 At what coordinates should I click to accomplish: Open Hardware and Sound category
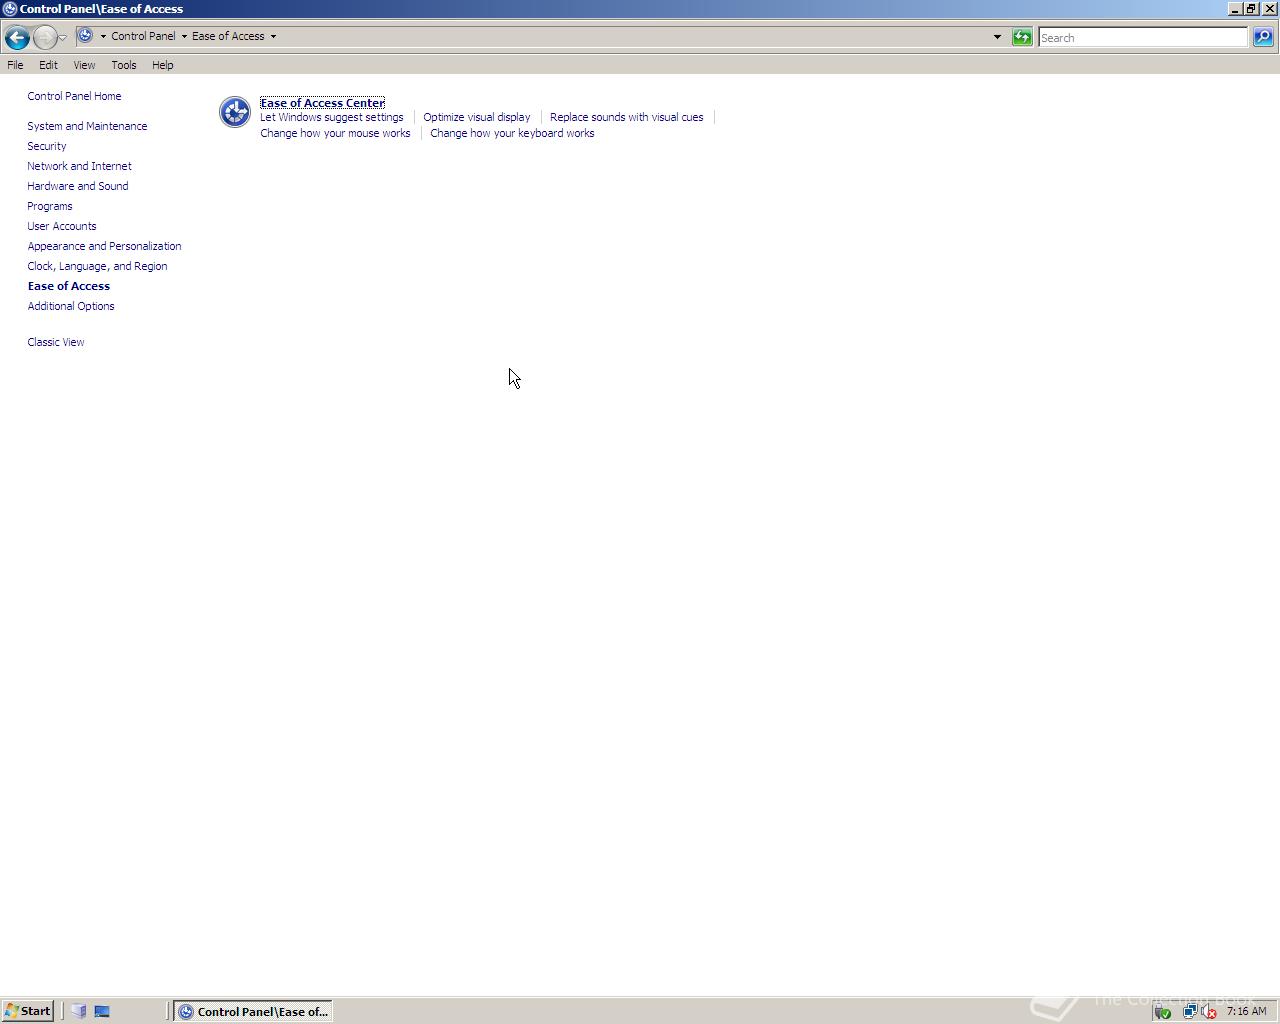point(78,186)
